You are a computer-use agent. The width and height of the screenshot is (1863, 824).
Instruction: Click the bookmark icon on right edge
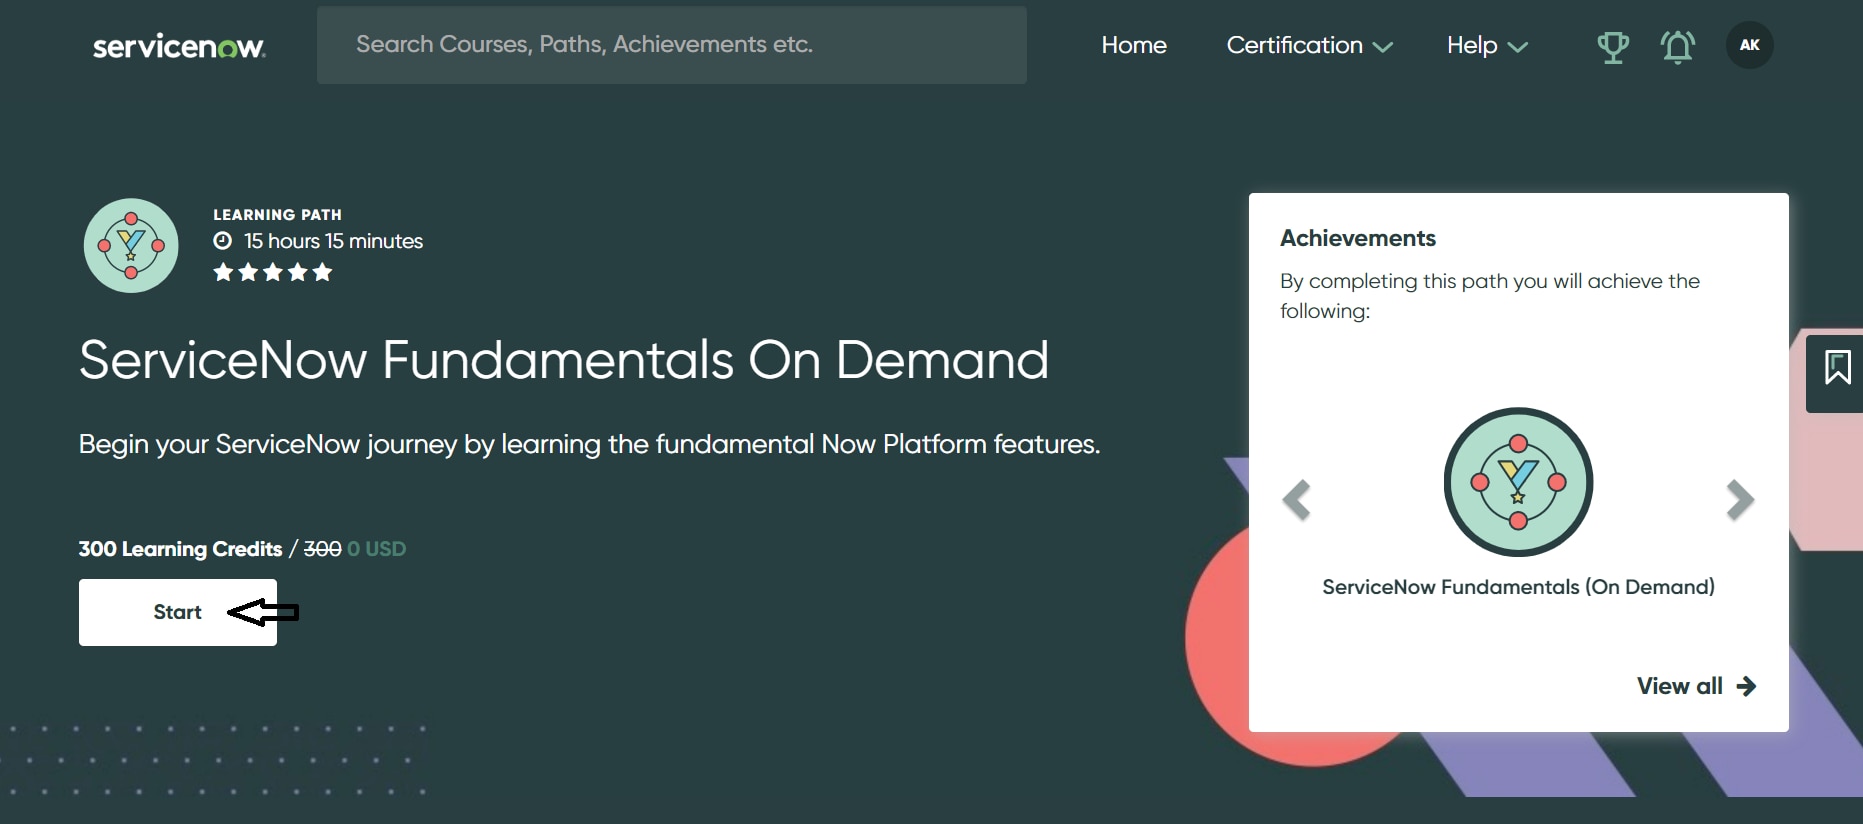point(1837,368)
